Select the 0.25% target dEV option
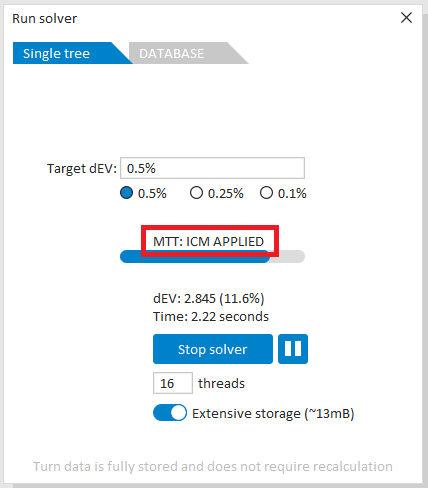The image size is (428, 488). point(196,193)
